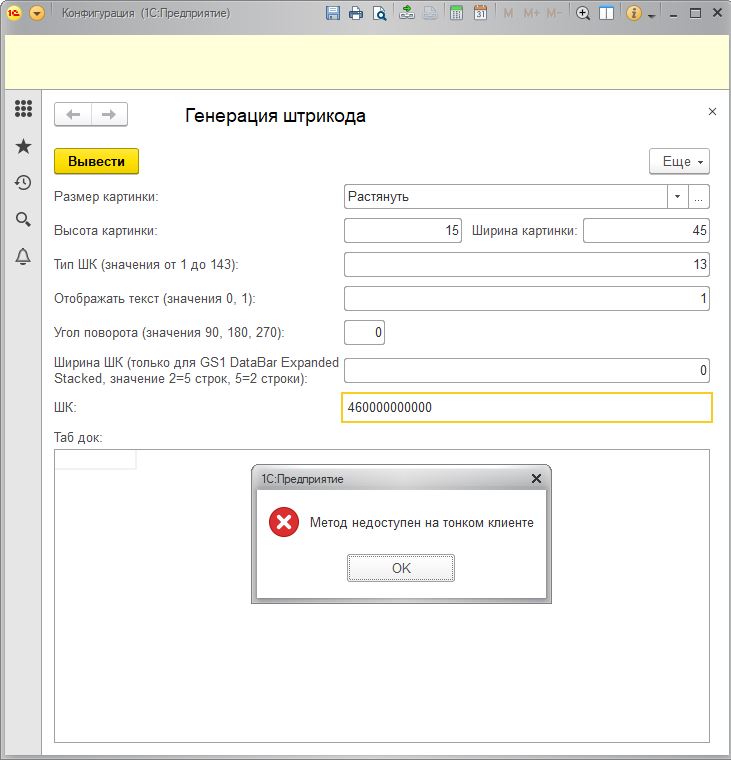Open the Calculator icon
Viewport: 731px width, 760px height.
456,13
